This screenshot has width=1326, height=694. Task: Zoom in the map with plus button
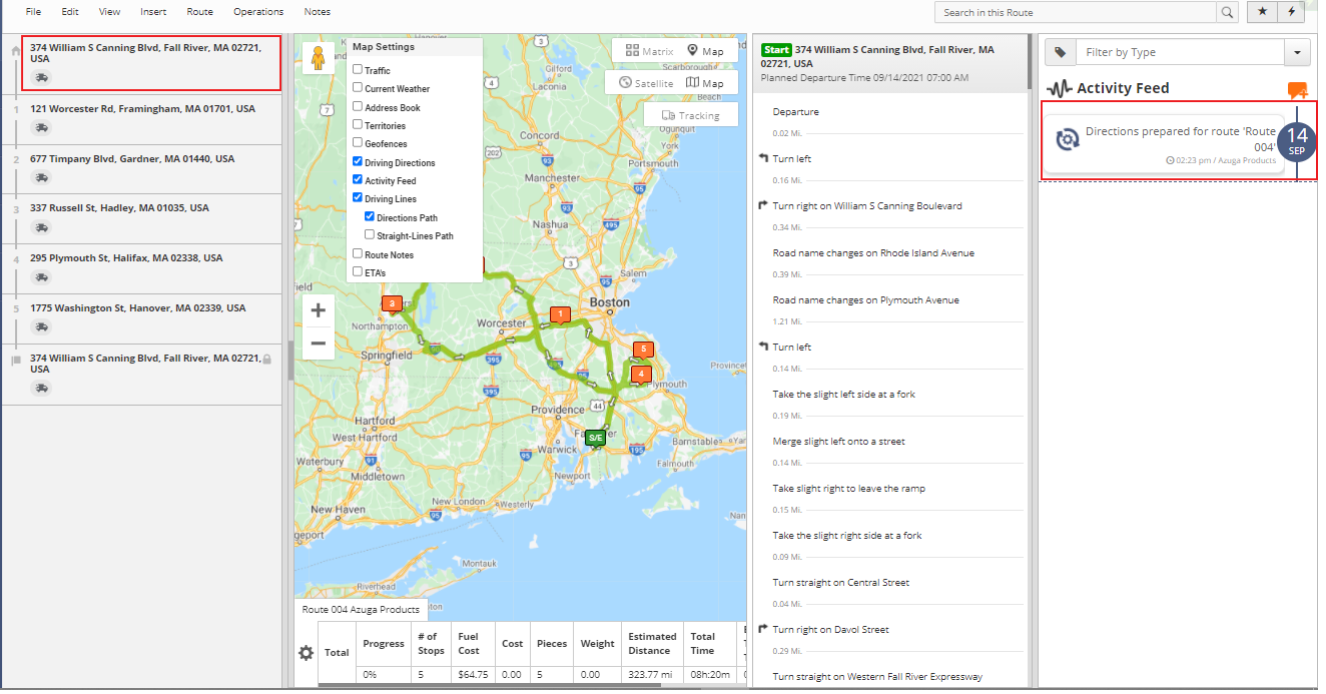(x=318, y=310)
